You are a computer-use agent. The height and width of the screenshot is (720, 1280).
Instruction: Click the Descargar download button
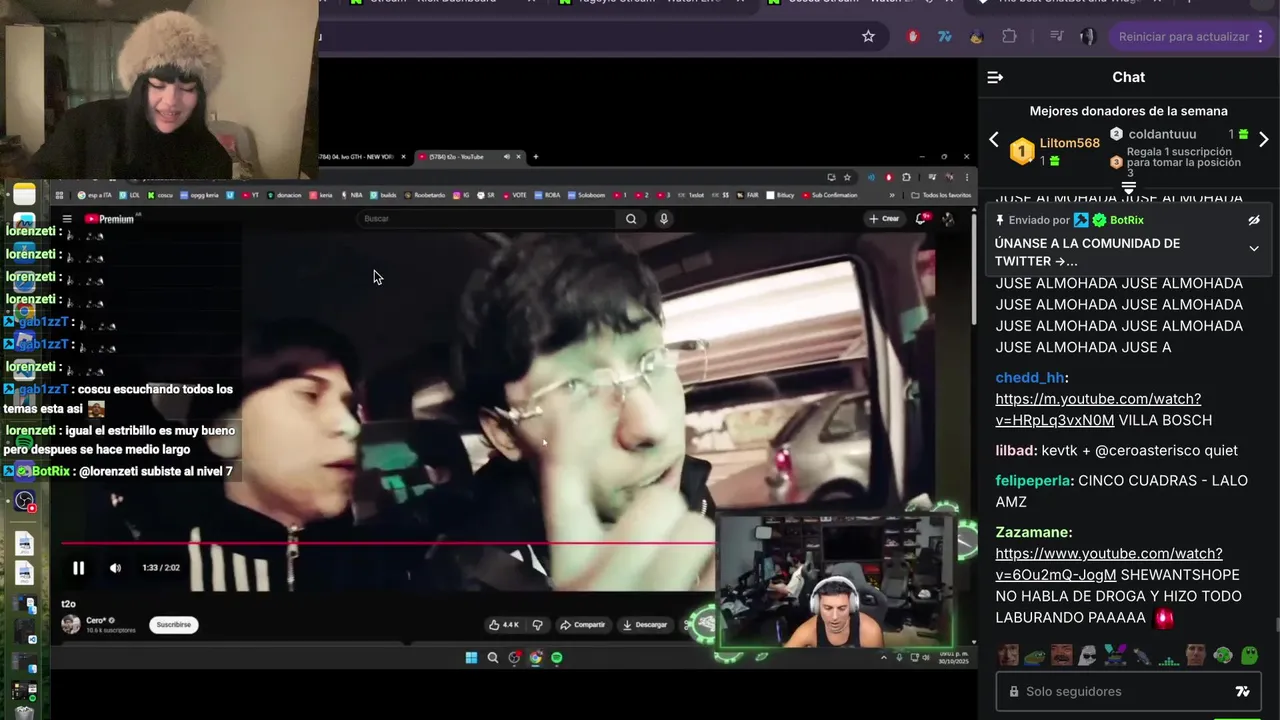[645, 624]
